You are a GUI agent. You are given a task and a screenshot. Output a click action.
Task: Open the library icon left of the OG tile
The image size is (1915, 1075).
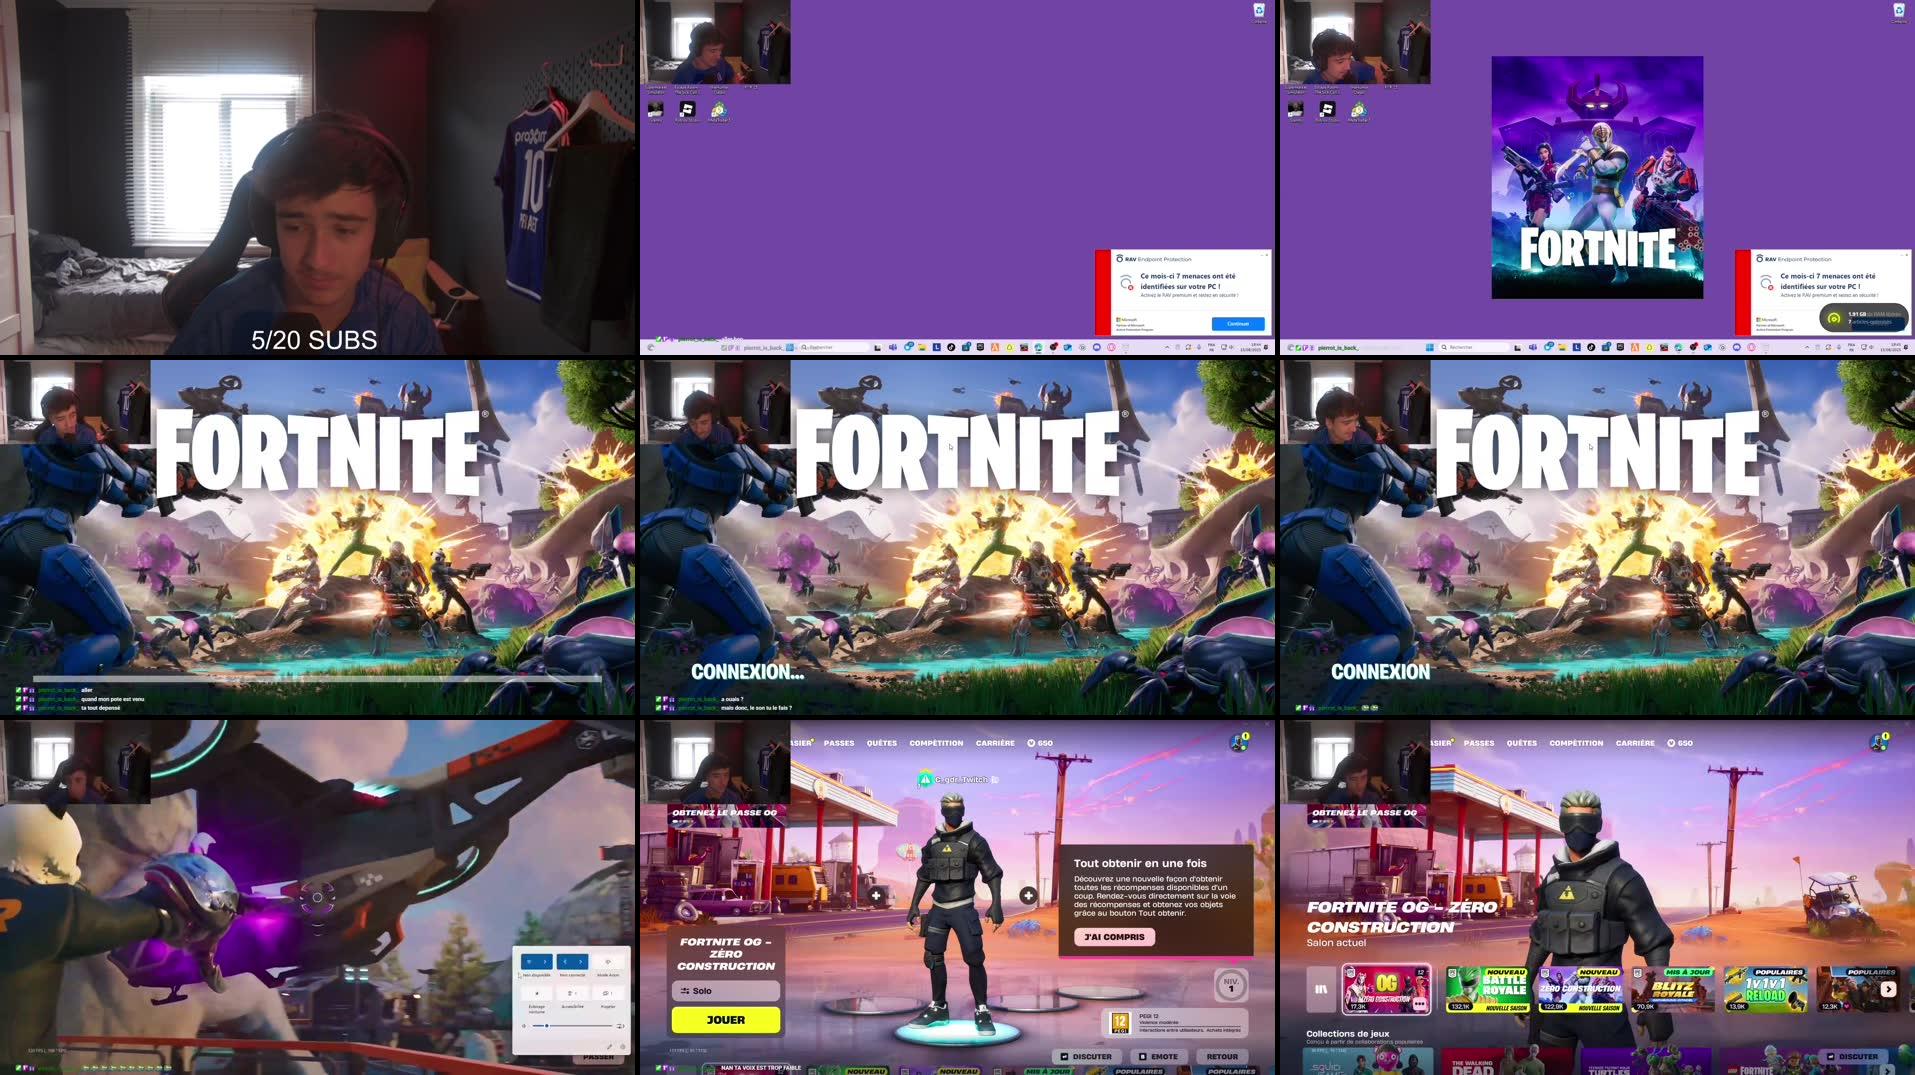[1321, 989]
